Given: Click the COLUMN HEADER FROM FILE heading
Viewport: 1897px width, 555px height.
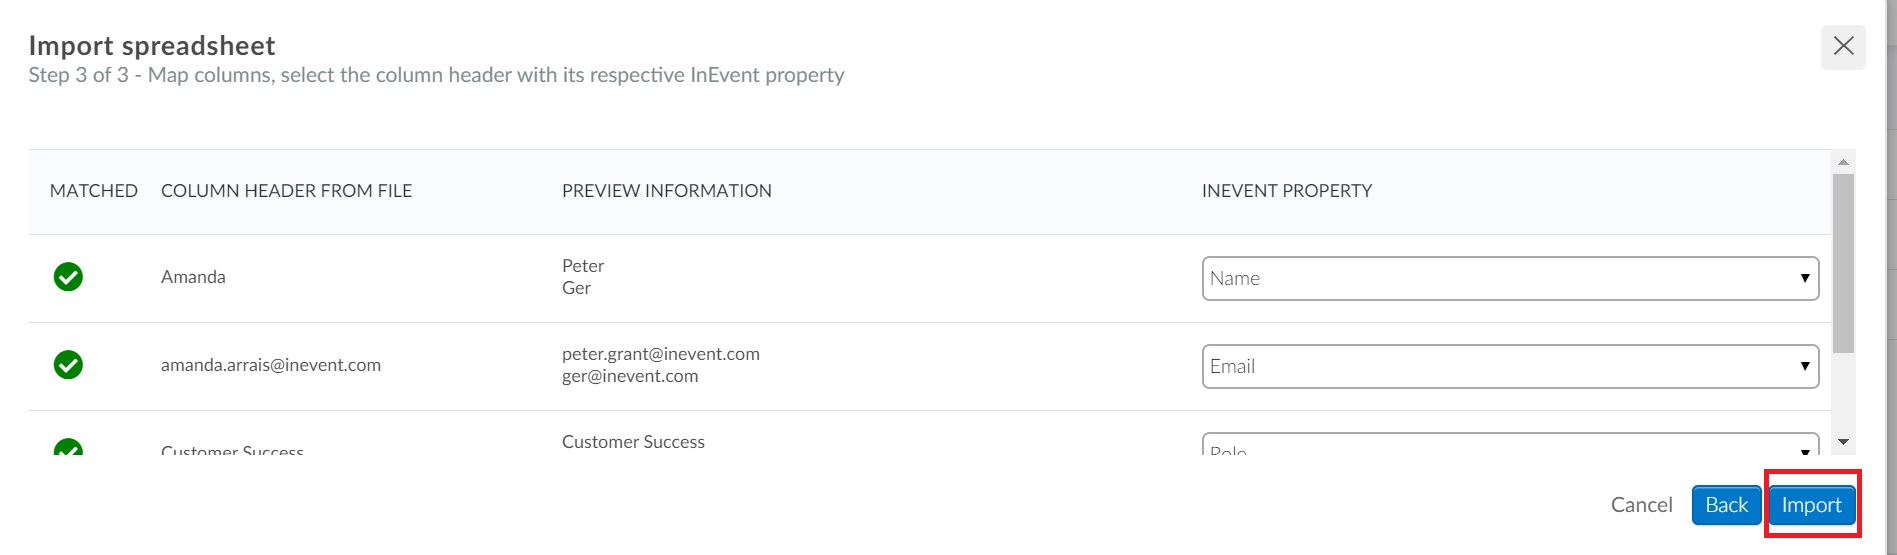Looking at the screenshot, I should coord(286,191).
